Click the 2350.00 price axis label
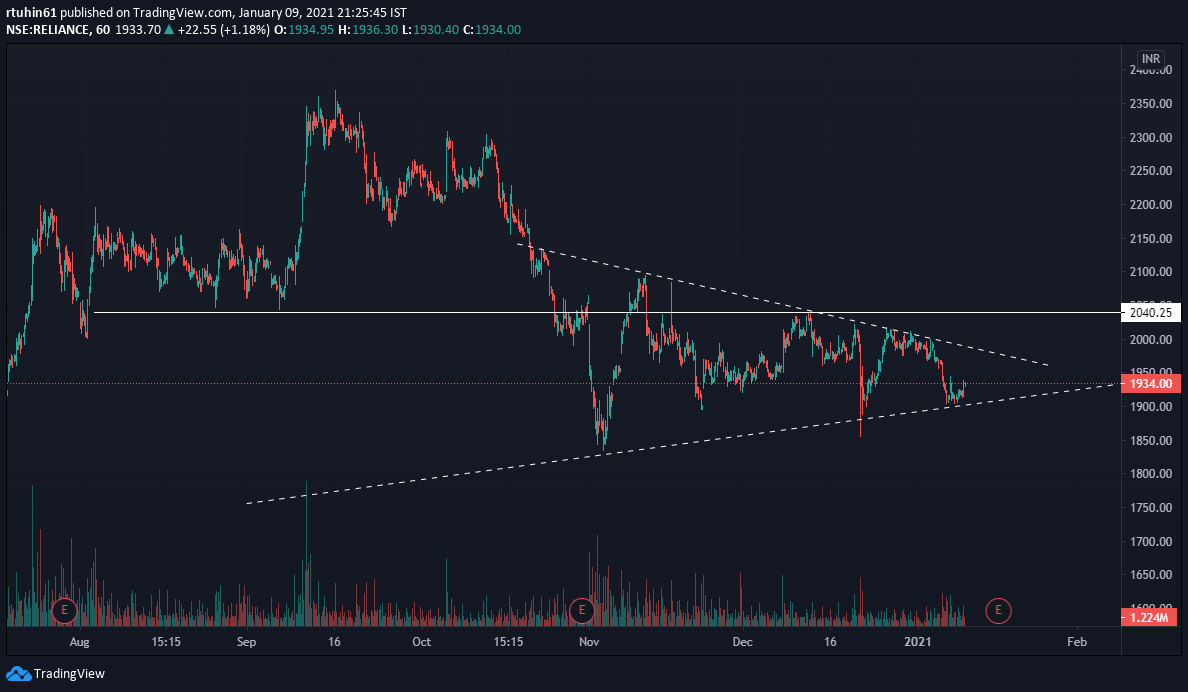 [1150, 104]
